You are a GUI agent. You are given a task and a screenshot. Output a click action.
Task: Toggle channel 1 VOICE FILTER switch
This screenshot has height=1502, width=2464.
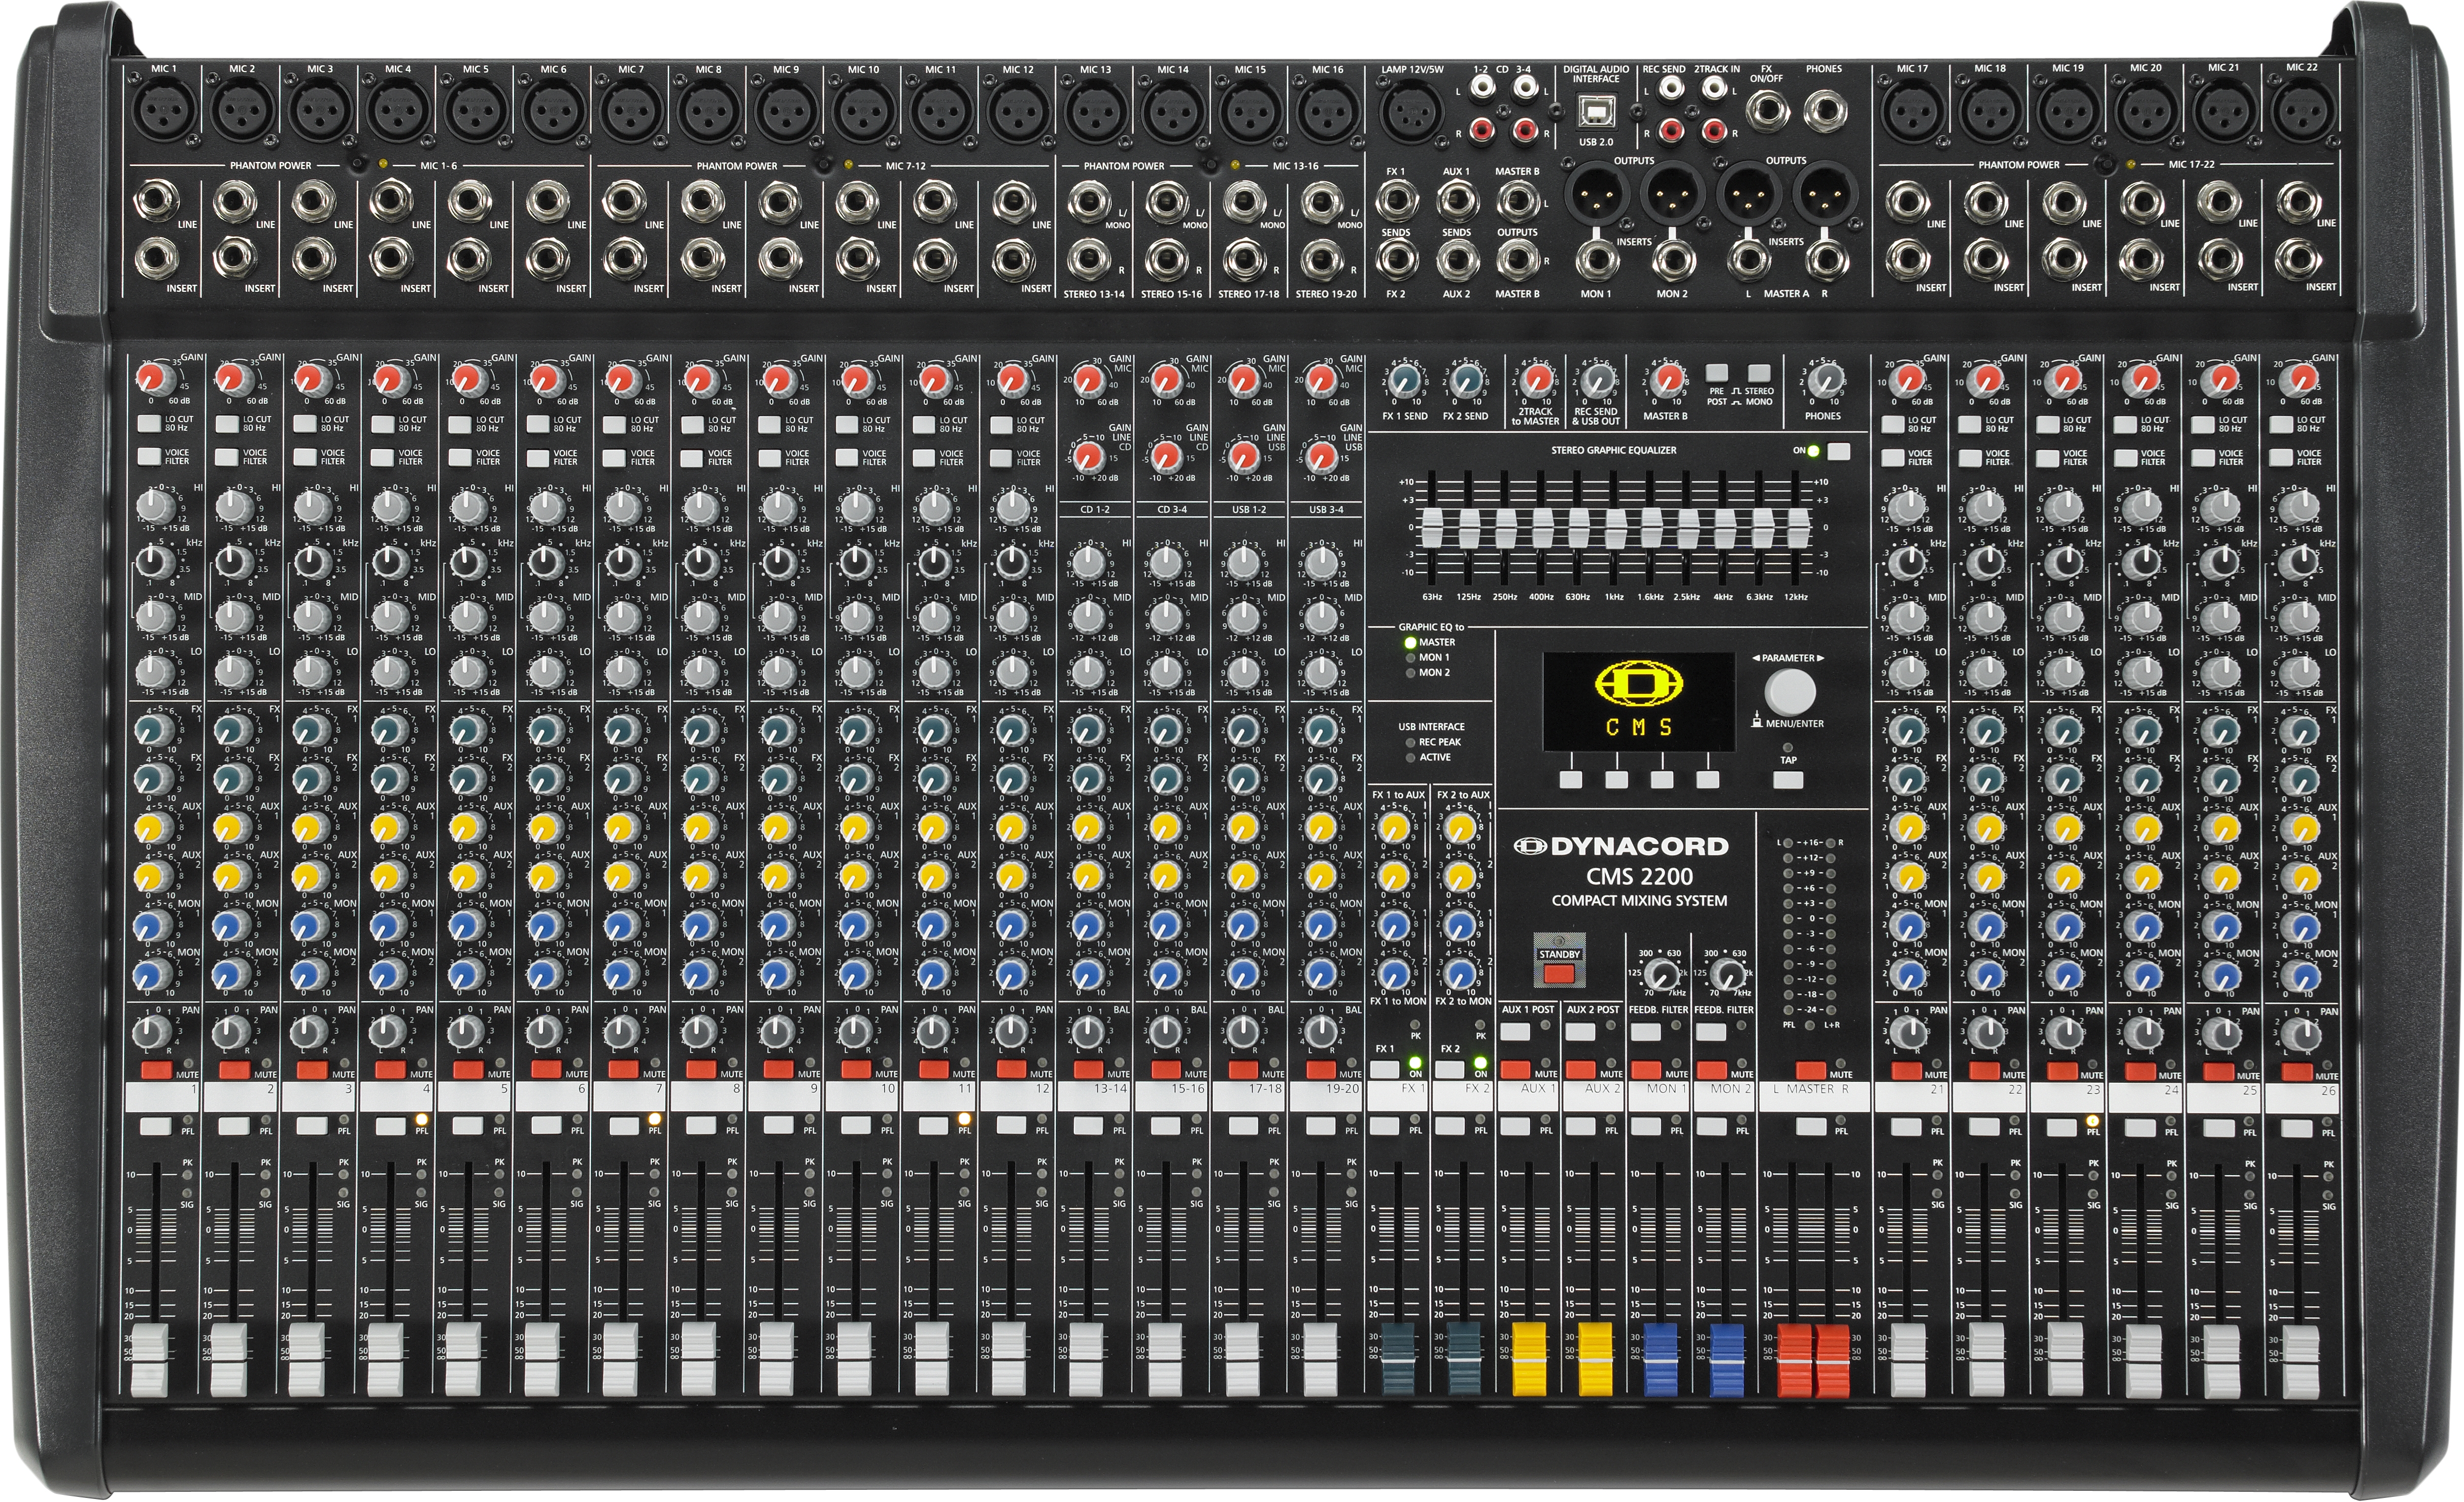150,456
